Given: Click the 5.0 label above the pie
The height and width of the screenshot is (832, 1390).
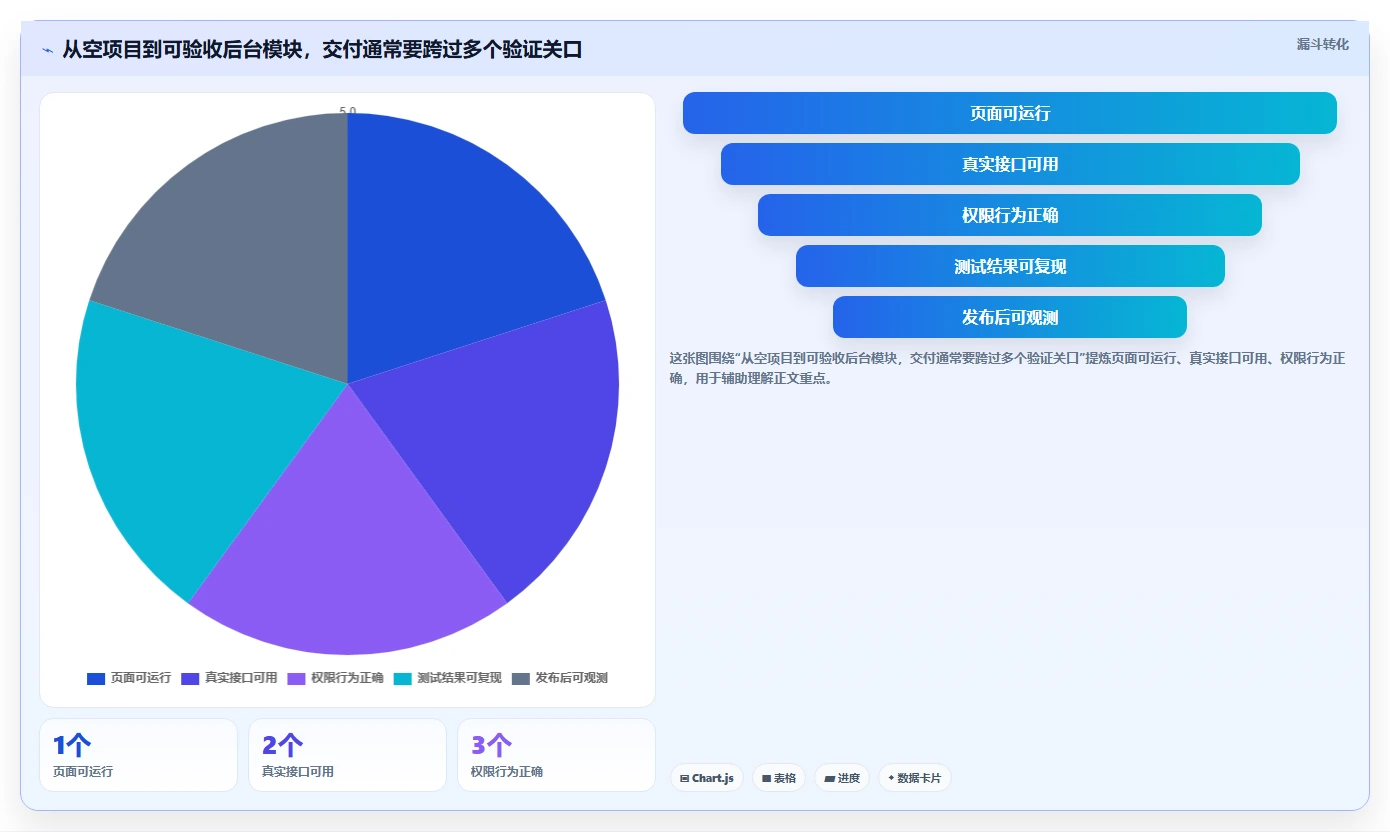Looking at the screenshot, I should [x=348, y=111].
